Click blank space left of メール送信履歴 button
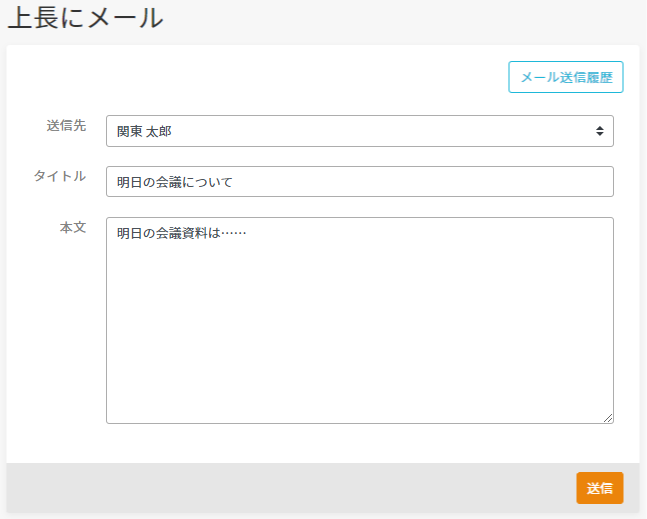Viewport: 647px width, 519px height. click(x=300, y=77)
